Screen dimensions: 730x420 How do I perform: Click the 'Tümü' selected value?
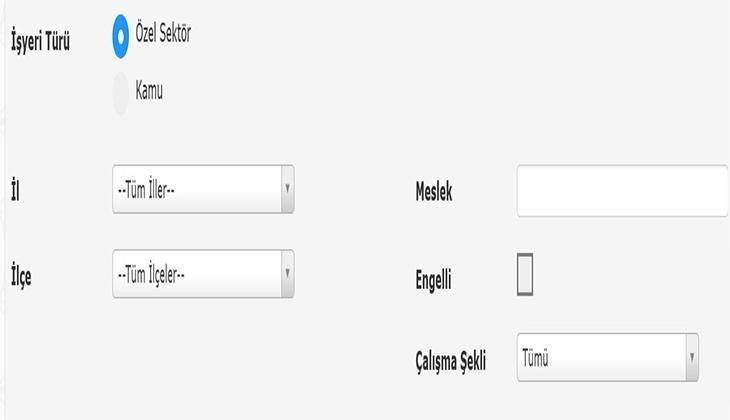click(535, 358)
